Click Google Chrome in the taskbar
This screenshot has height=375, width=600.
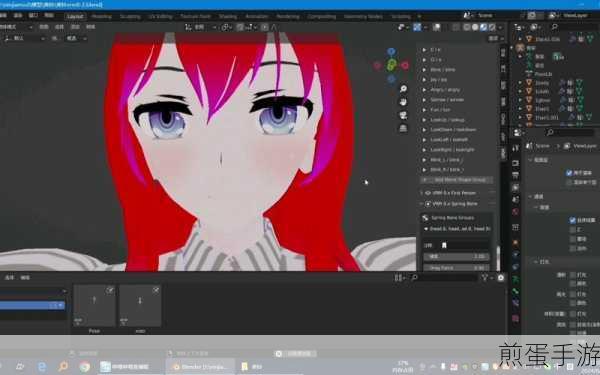tap(84, 367)
